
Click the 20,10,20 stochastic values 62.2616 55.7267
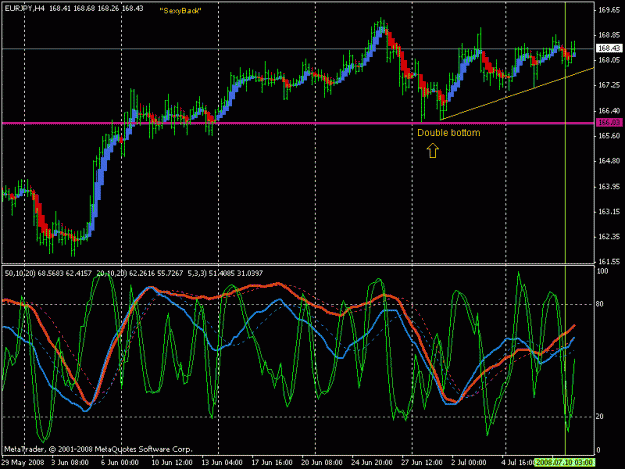coord(140,273)
